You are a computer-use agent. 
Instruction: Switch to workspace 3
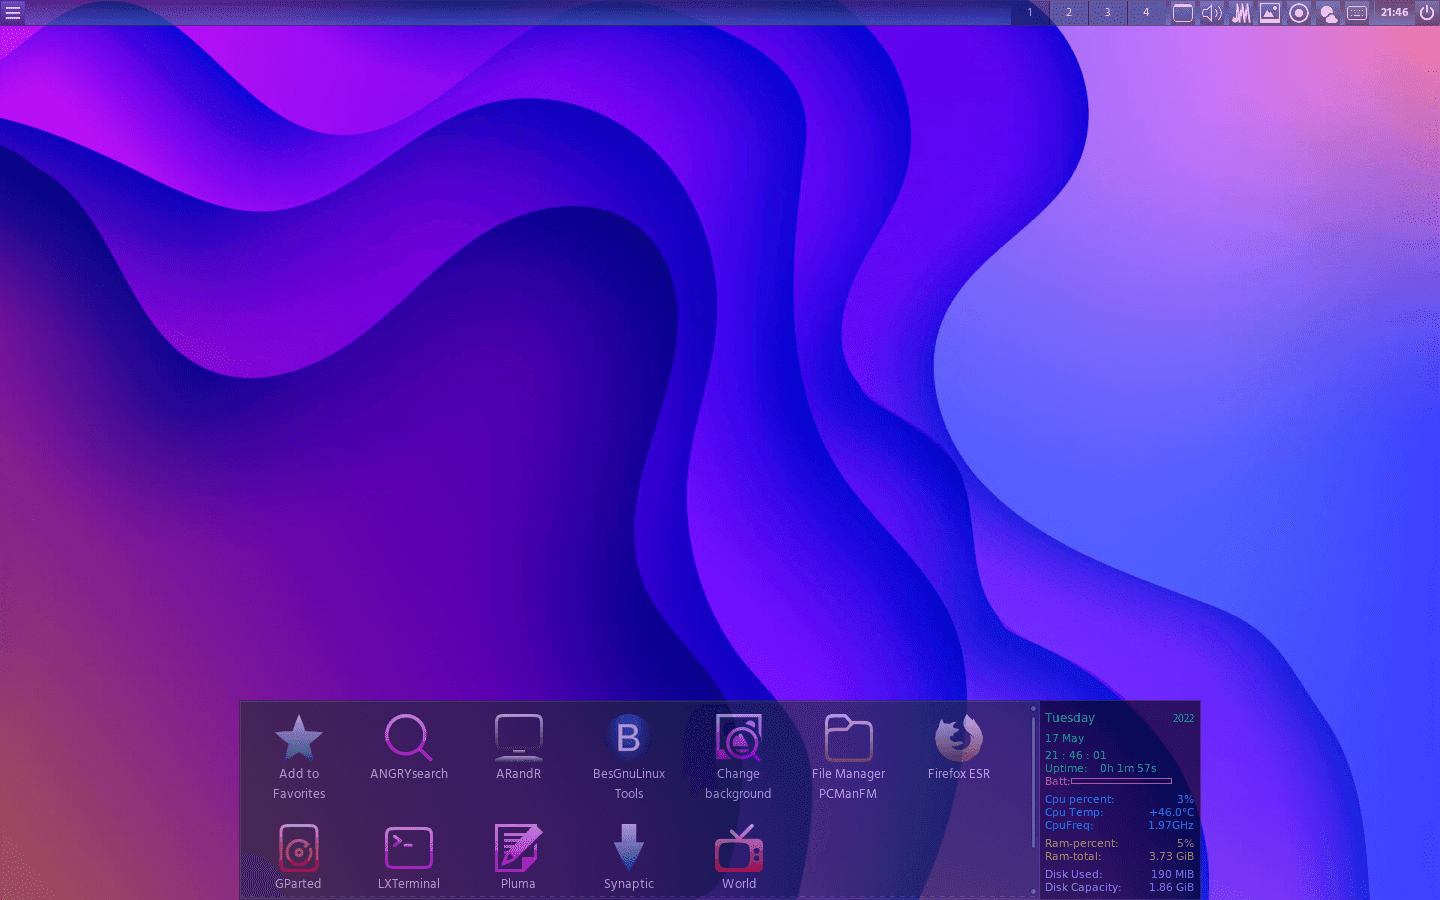click(x=1108, y=12)
